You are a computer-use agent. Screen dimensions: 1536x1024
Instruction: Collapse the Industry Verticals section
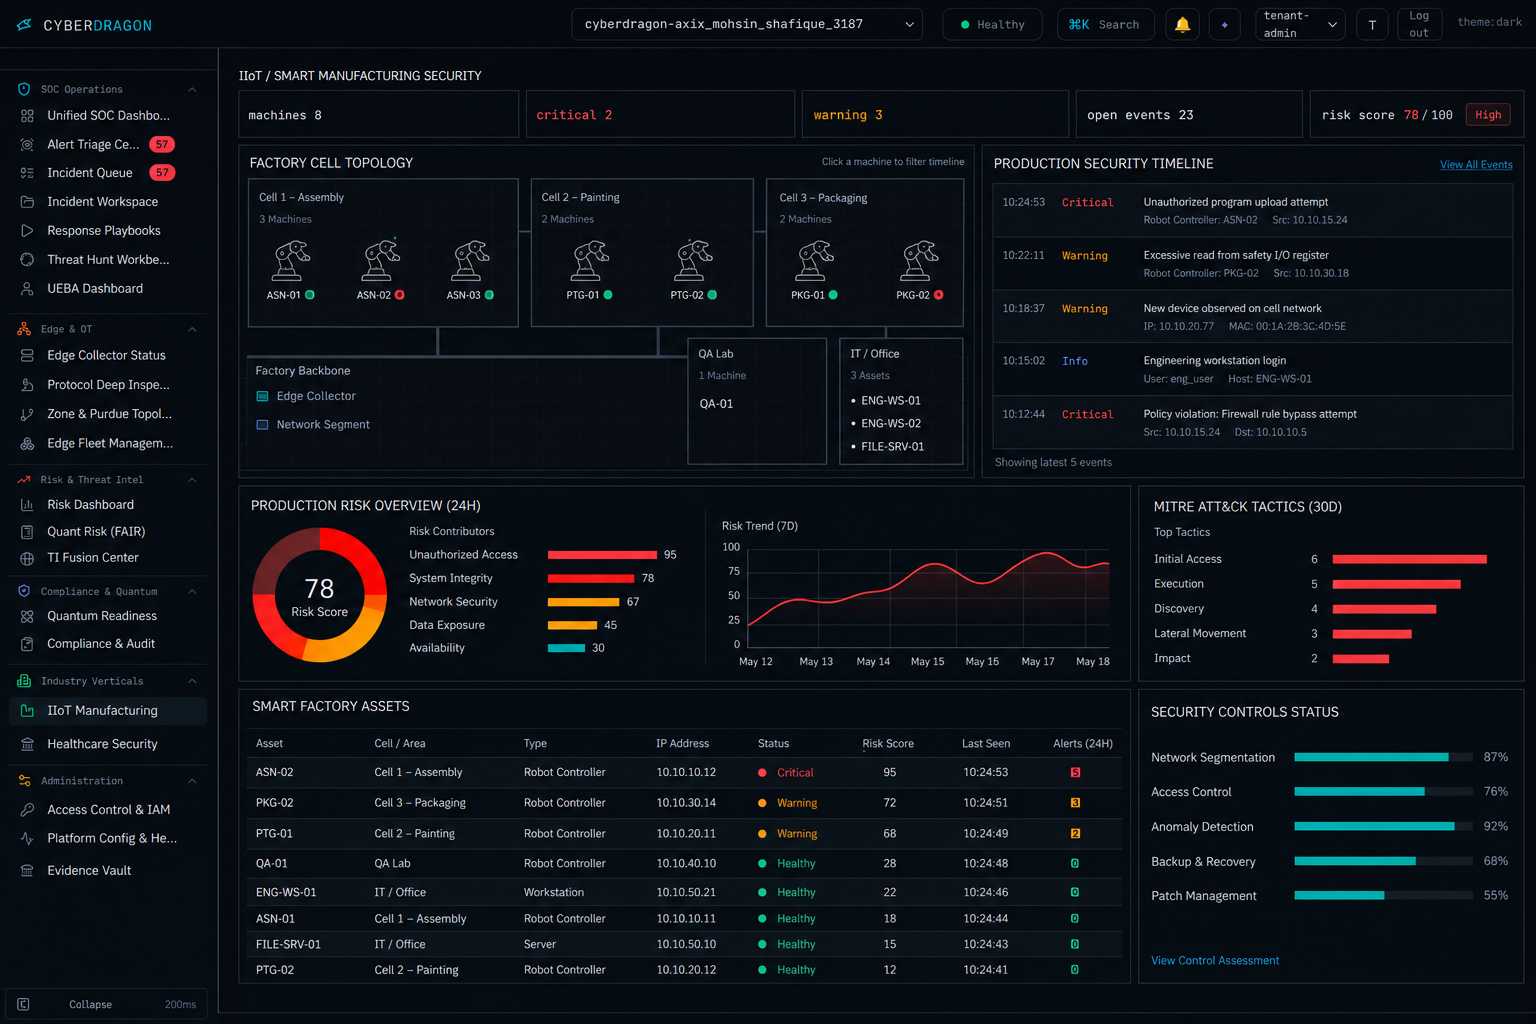click(x=192, y=682)
